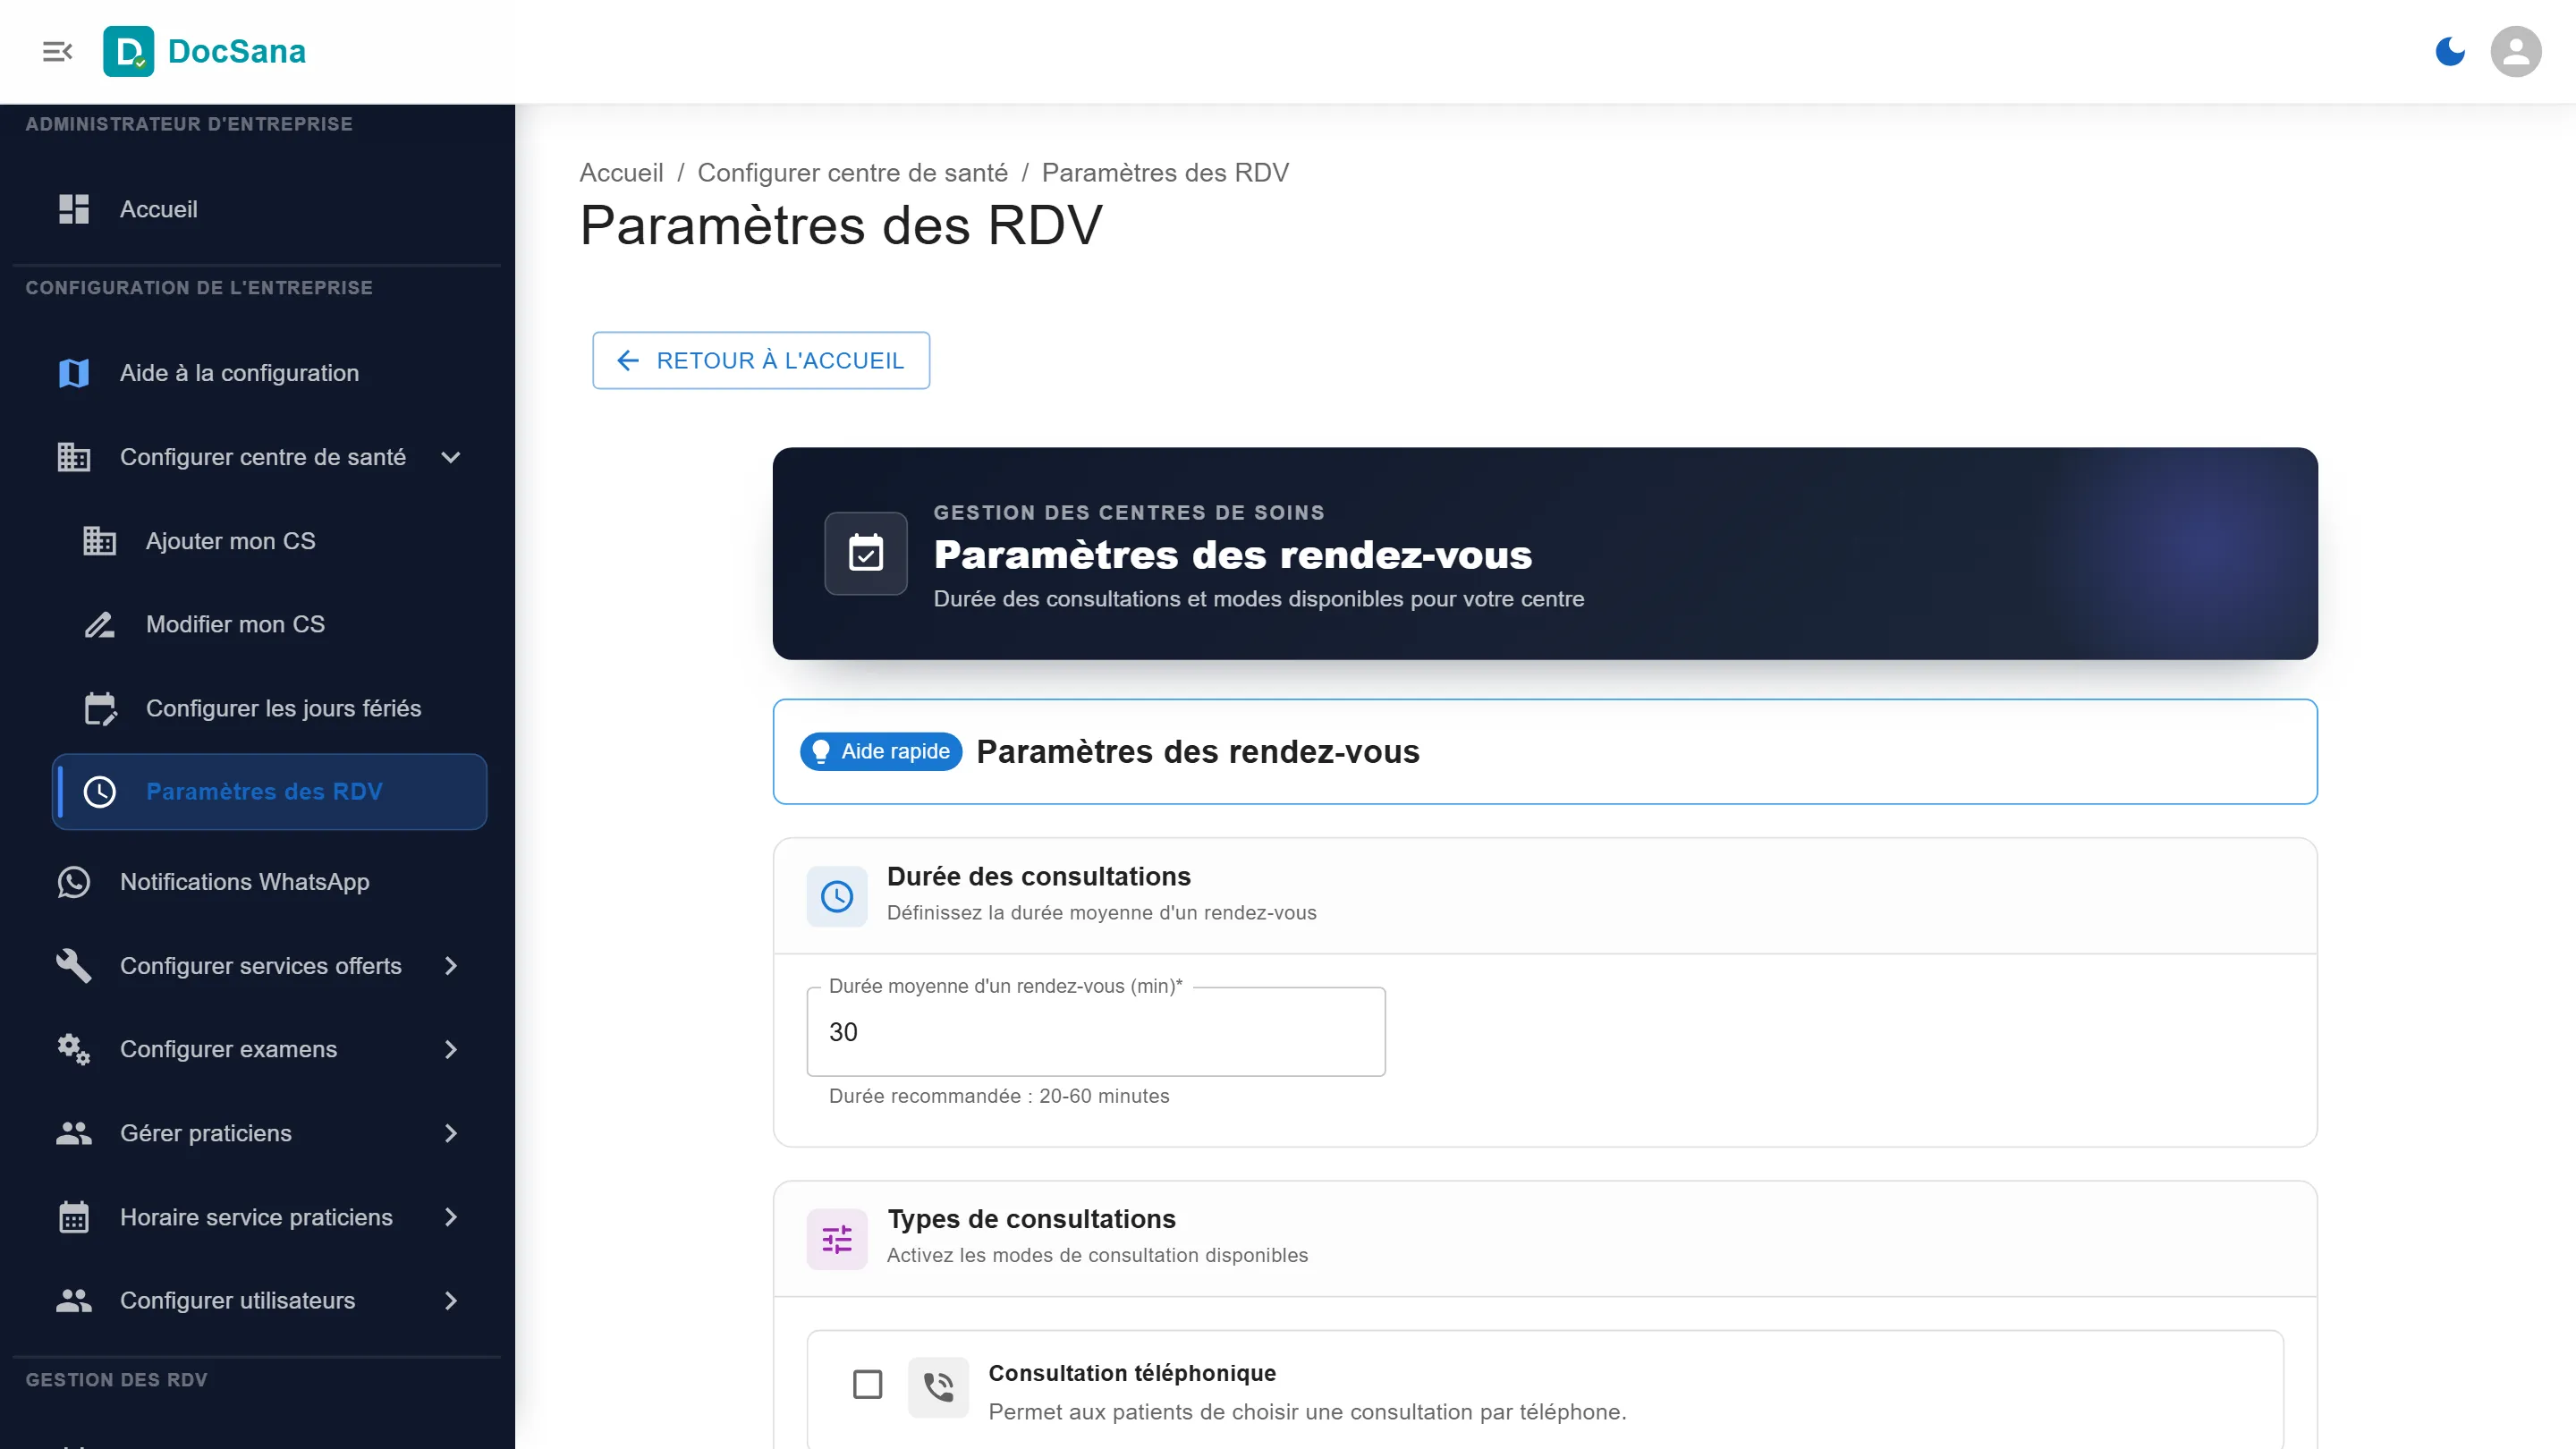Select the active Paramètres des RDV item
Viewport: 2576px width, 1449px height.
pyautogui.click(x=270, y=792)
